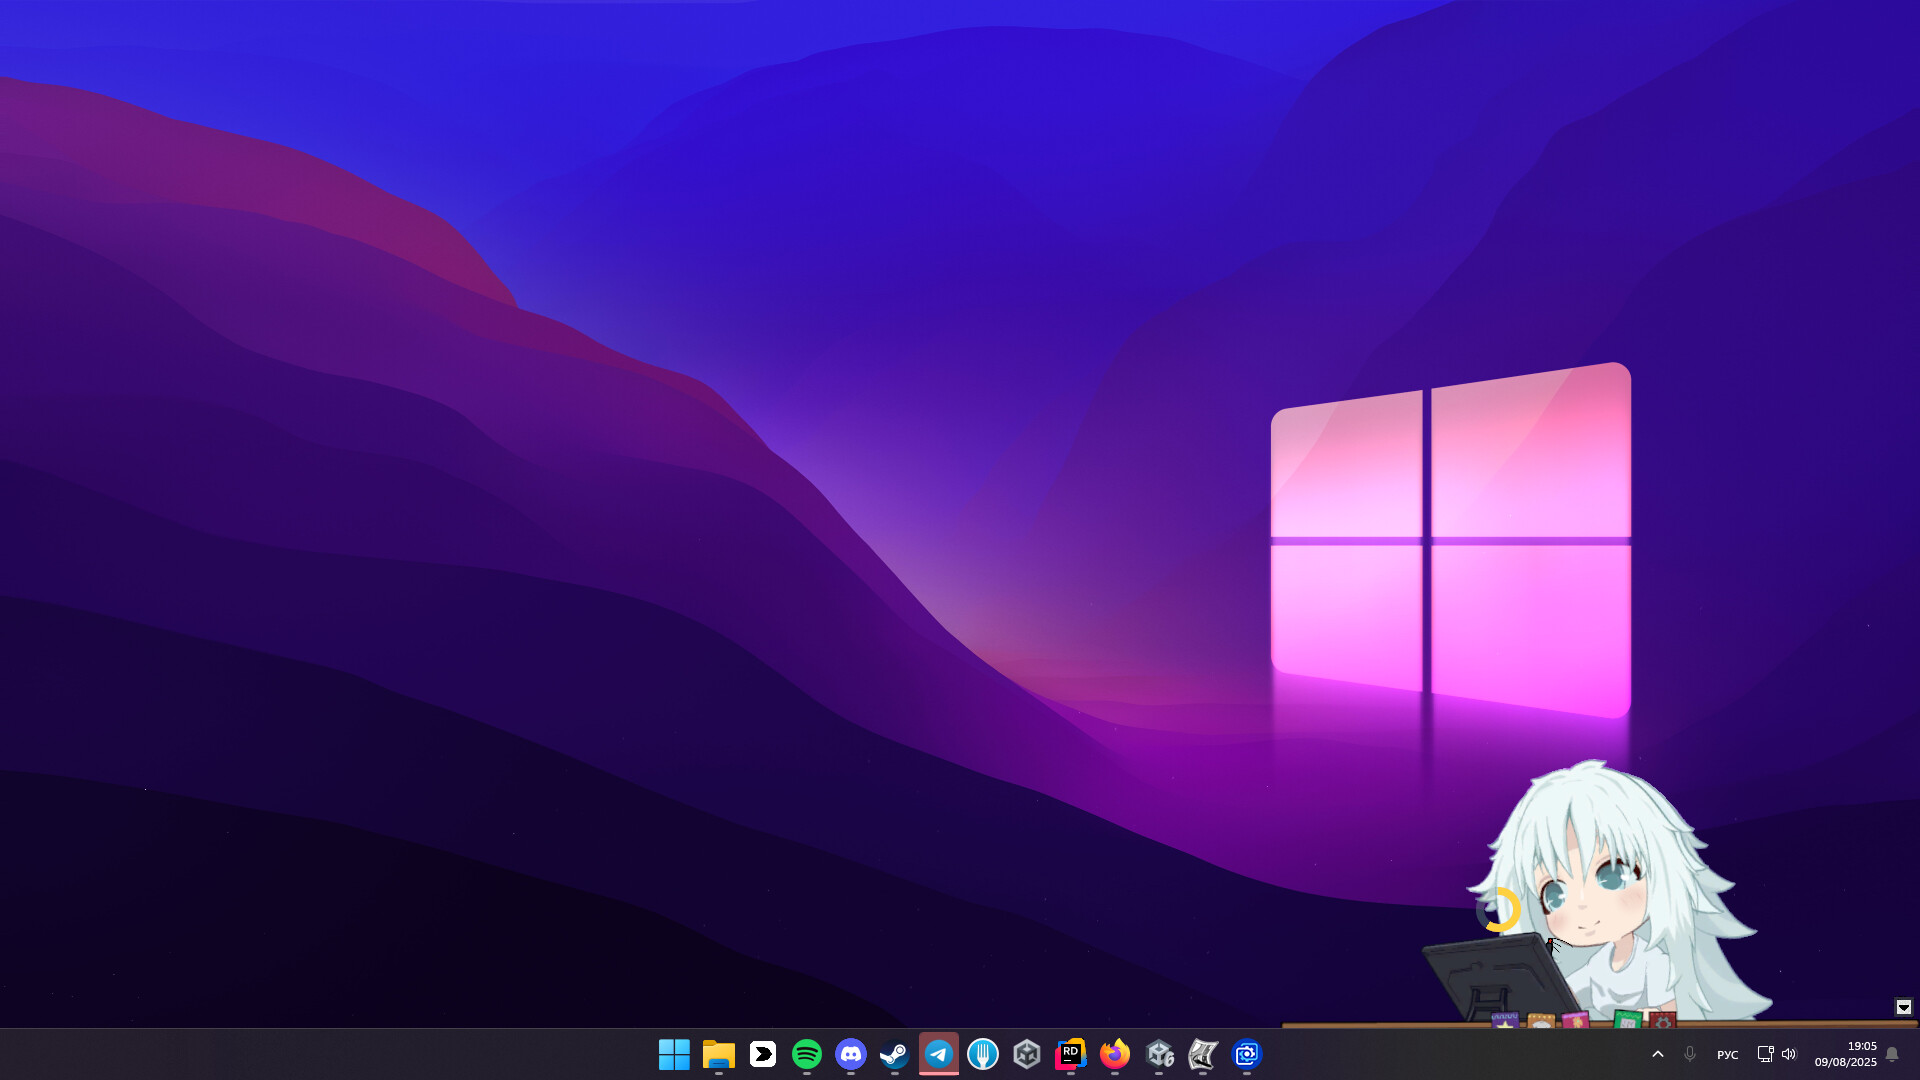Open Steam from the taskbar
The width and height of the screenshot is (1920, 1080).
894,1054
